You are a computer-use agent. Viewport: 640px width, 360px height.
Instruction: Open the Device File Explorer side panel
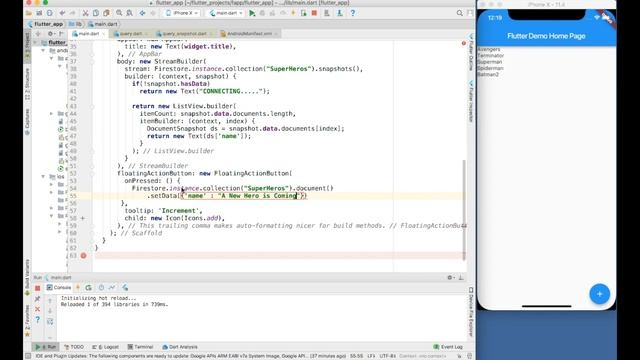point(471,311)
